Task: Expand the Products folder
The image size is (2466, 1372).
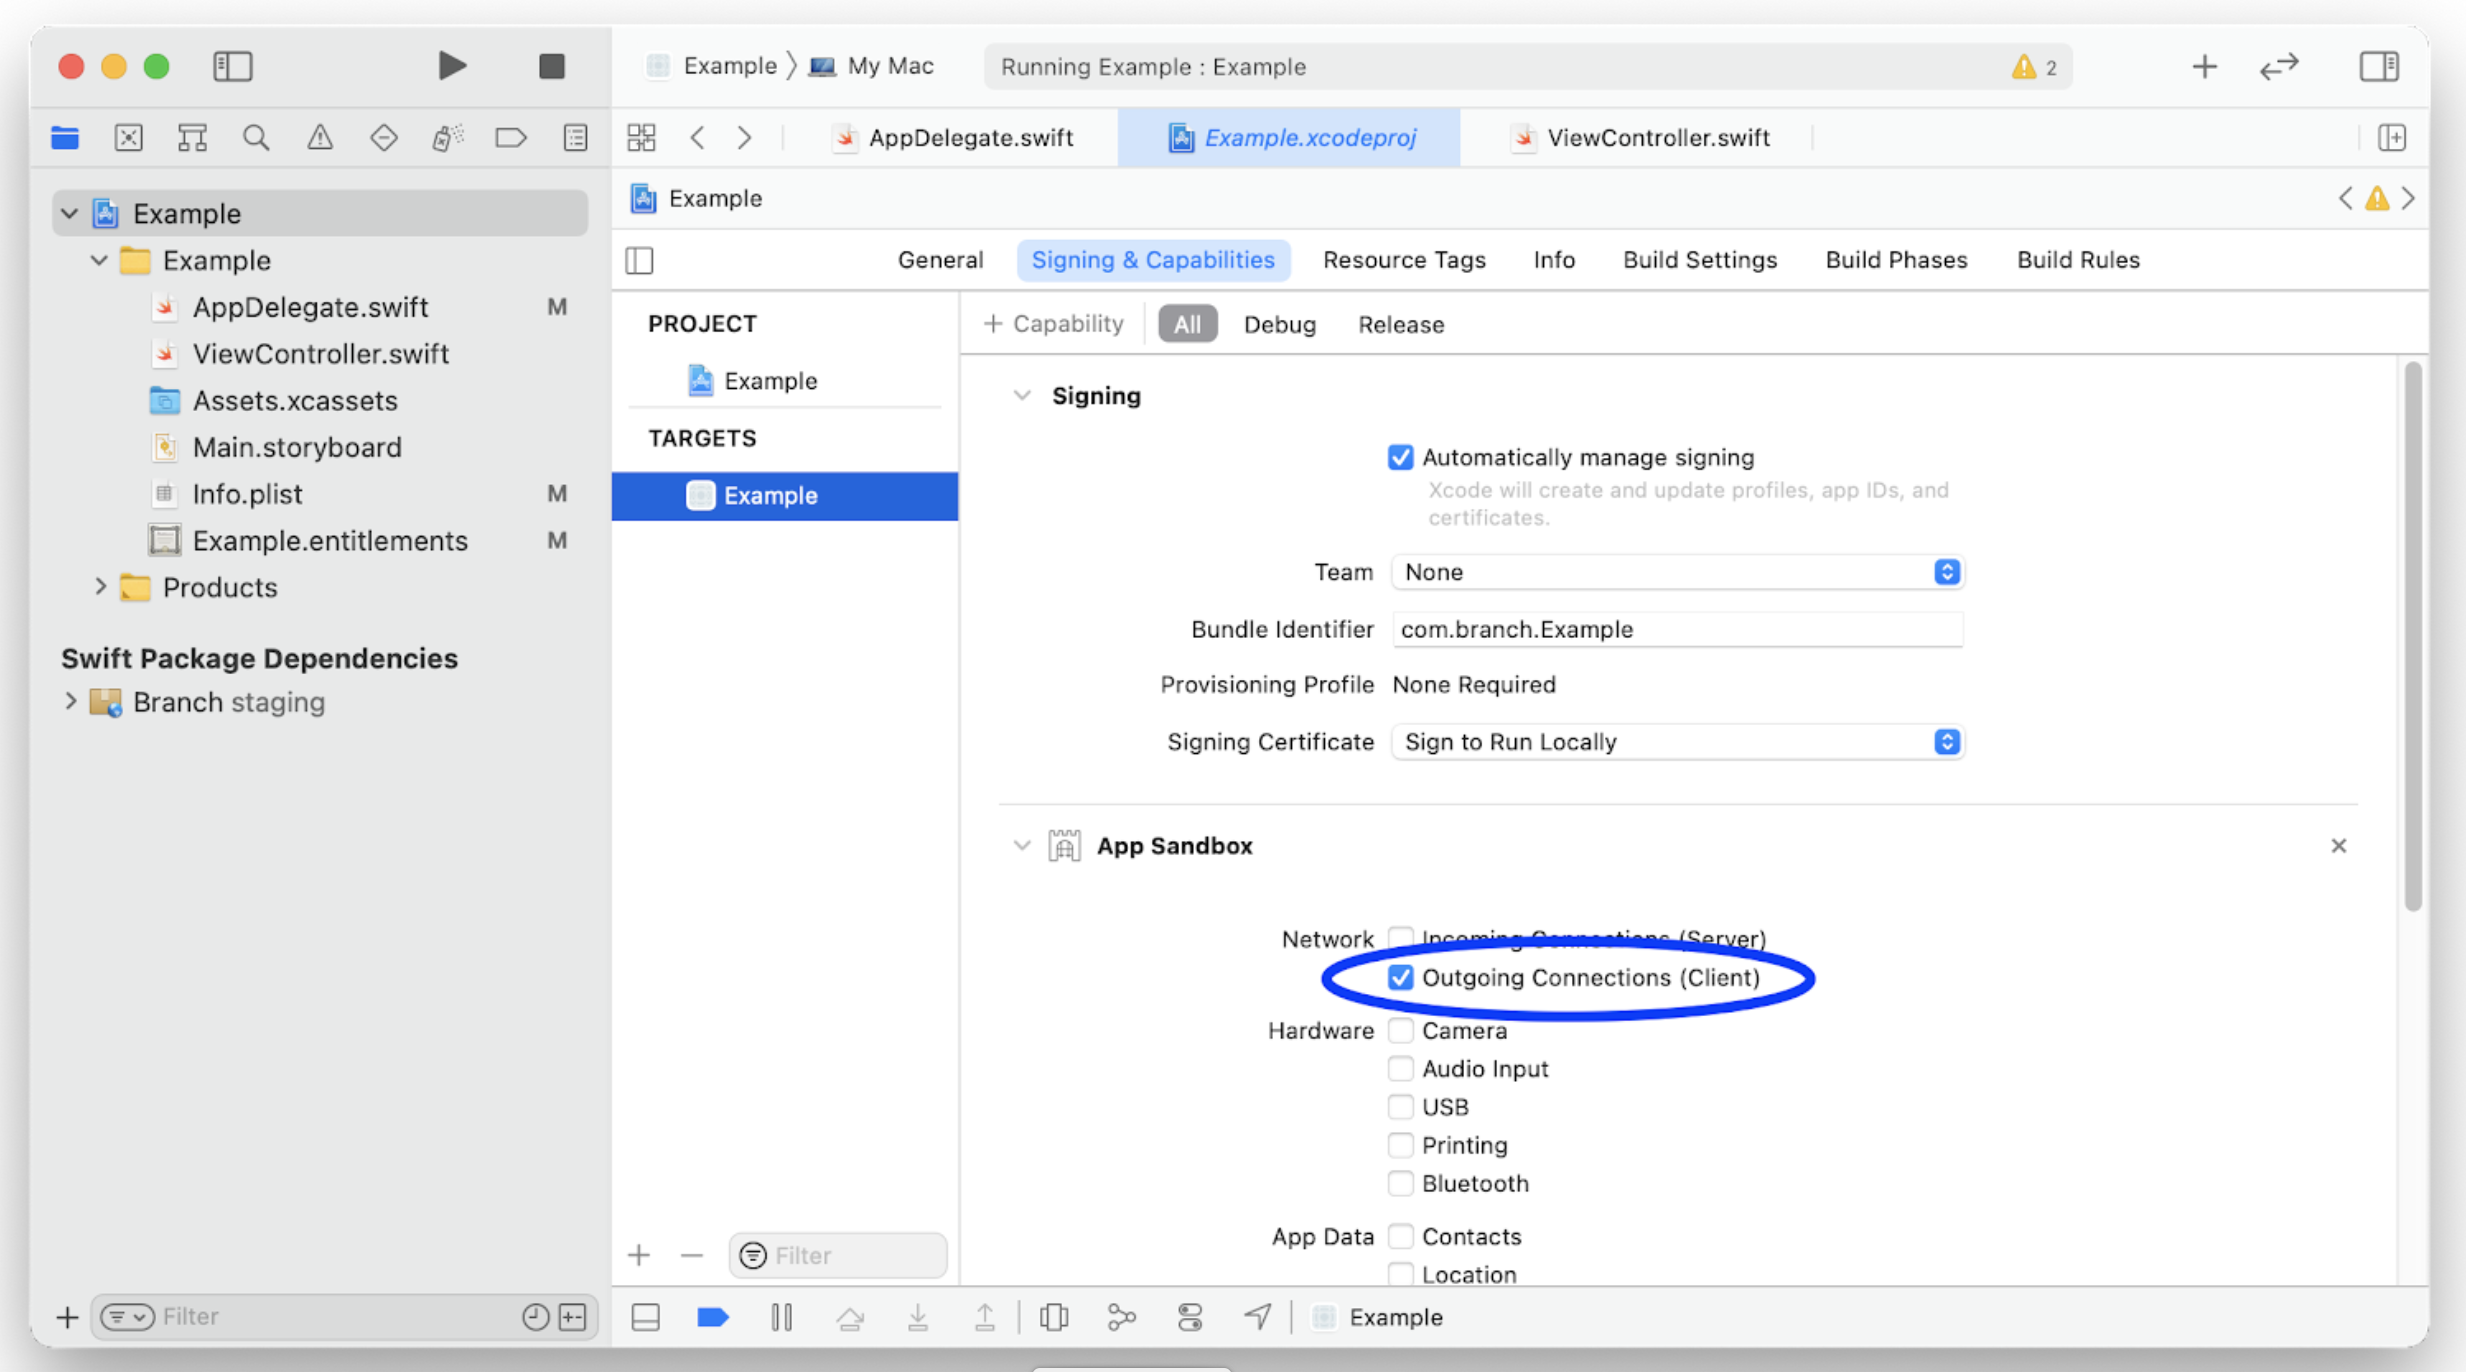Action: tap(100, 587)
